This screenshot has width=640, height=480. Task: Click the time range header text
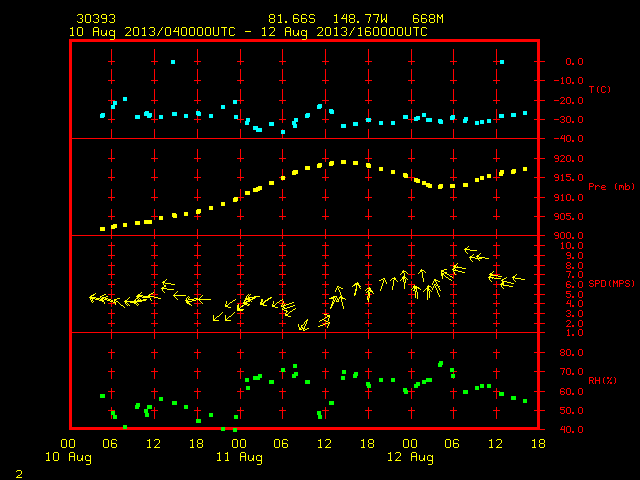tap(248, 32)
